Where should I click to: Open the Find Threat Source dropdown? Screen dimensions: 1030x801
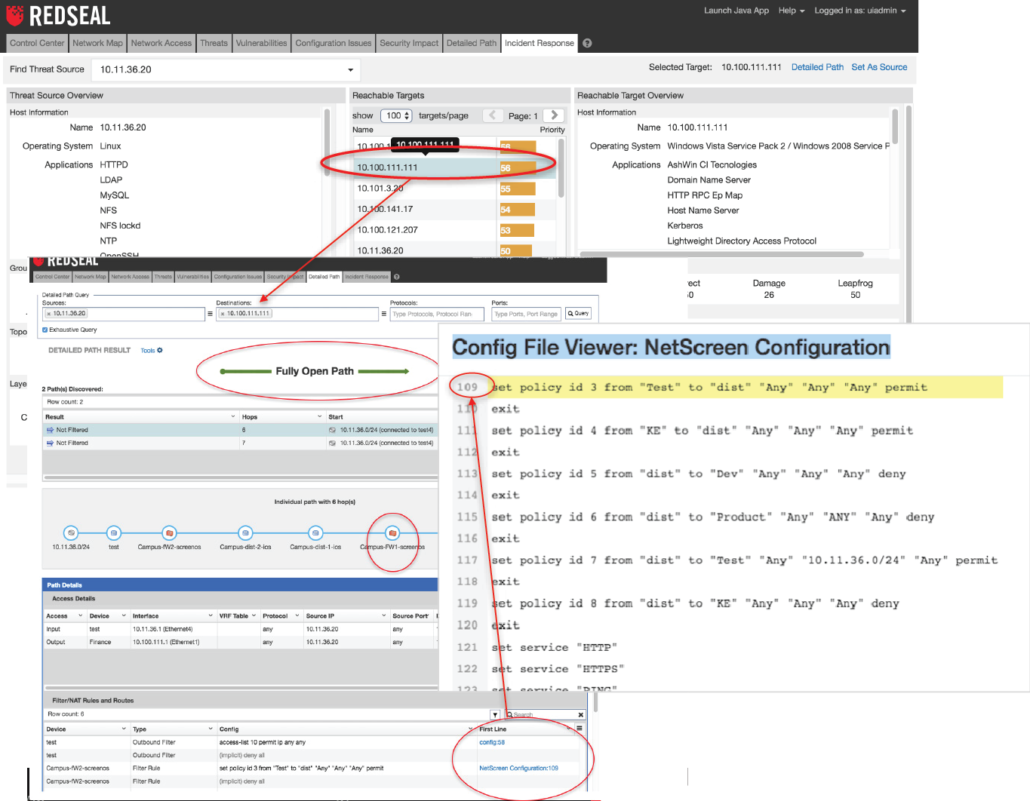(350, 70)
